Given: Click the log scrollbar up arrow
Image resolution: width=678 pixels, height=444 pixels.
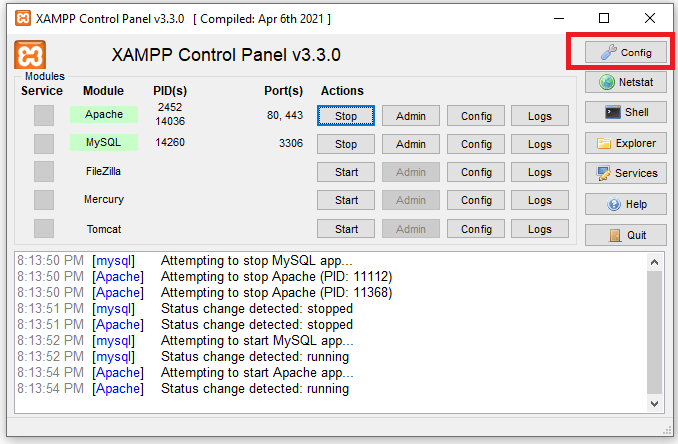Looking at the screenshot, I should (x=654, y=262).
